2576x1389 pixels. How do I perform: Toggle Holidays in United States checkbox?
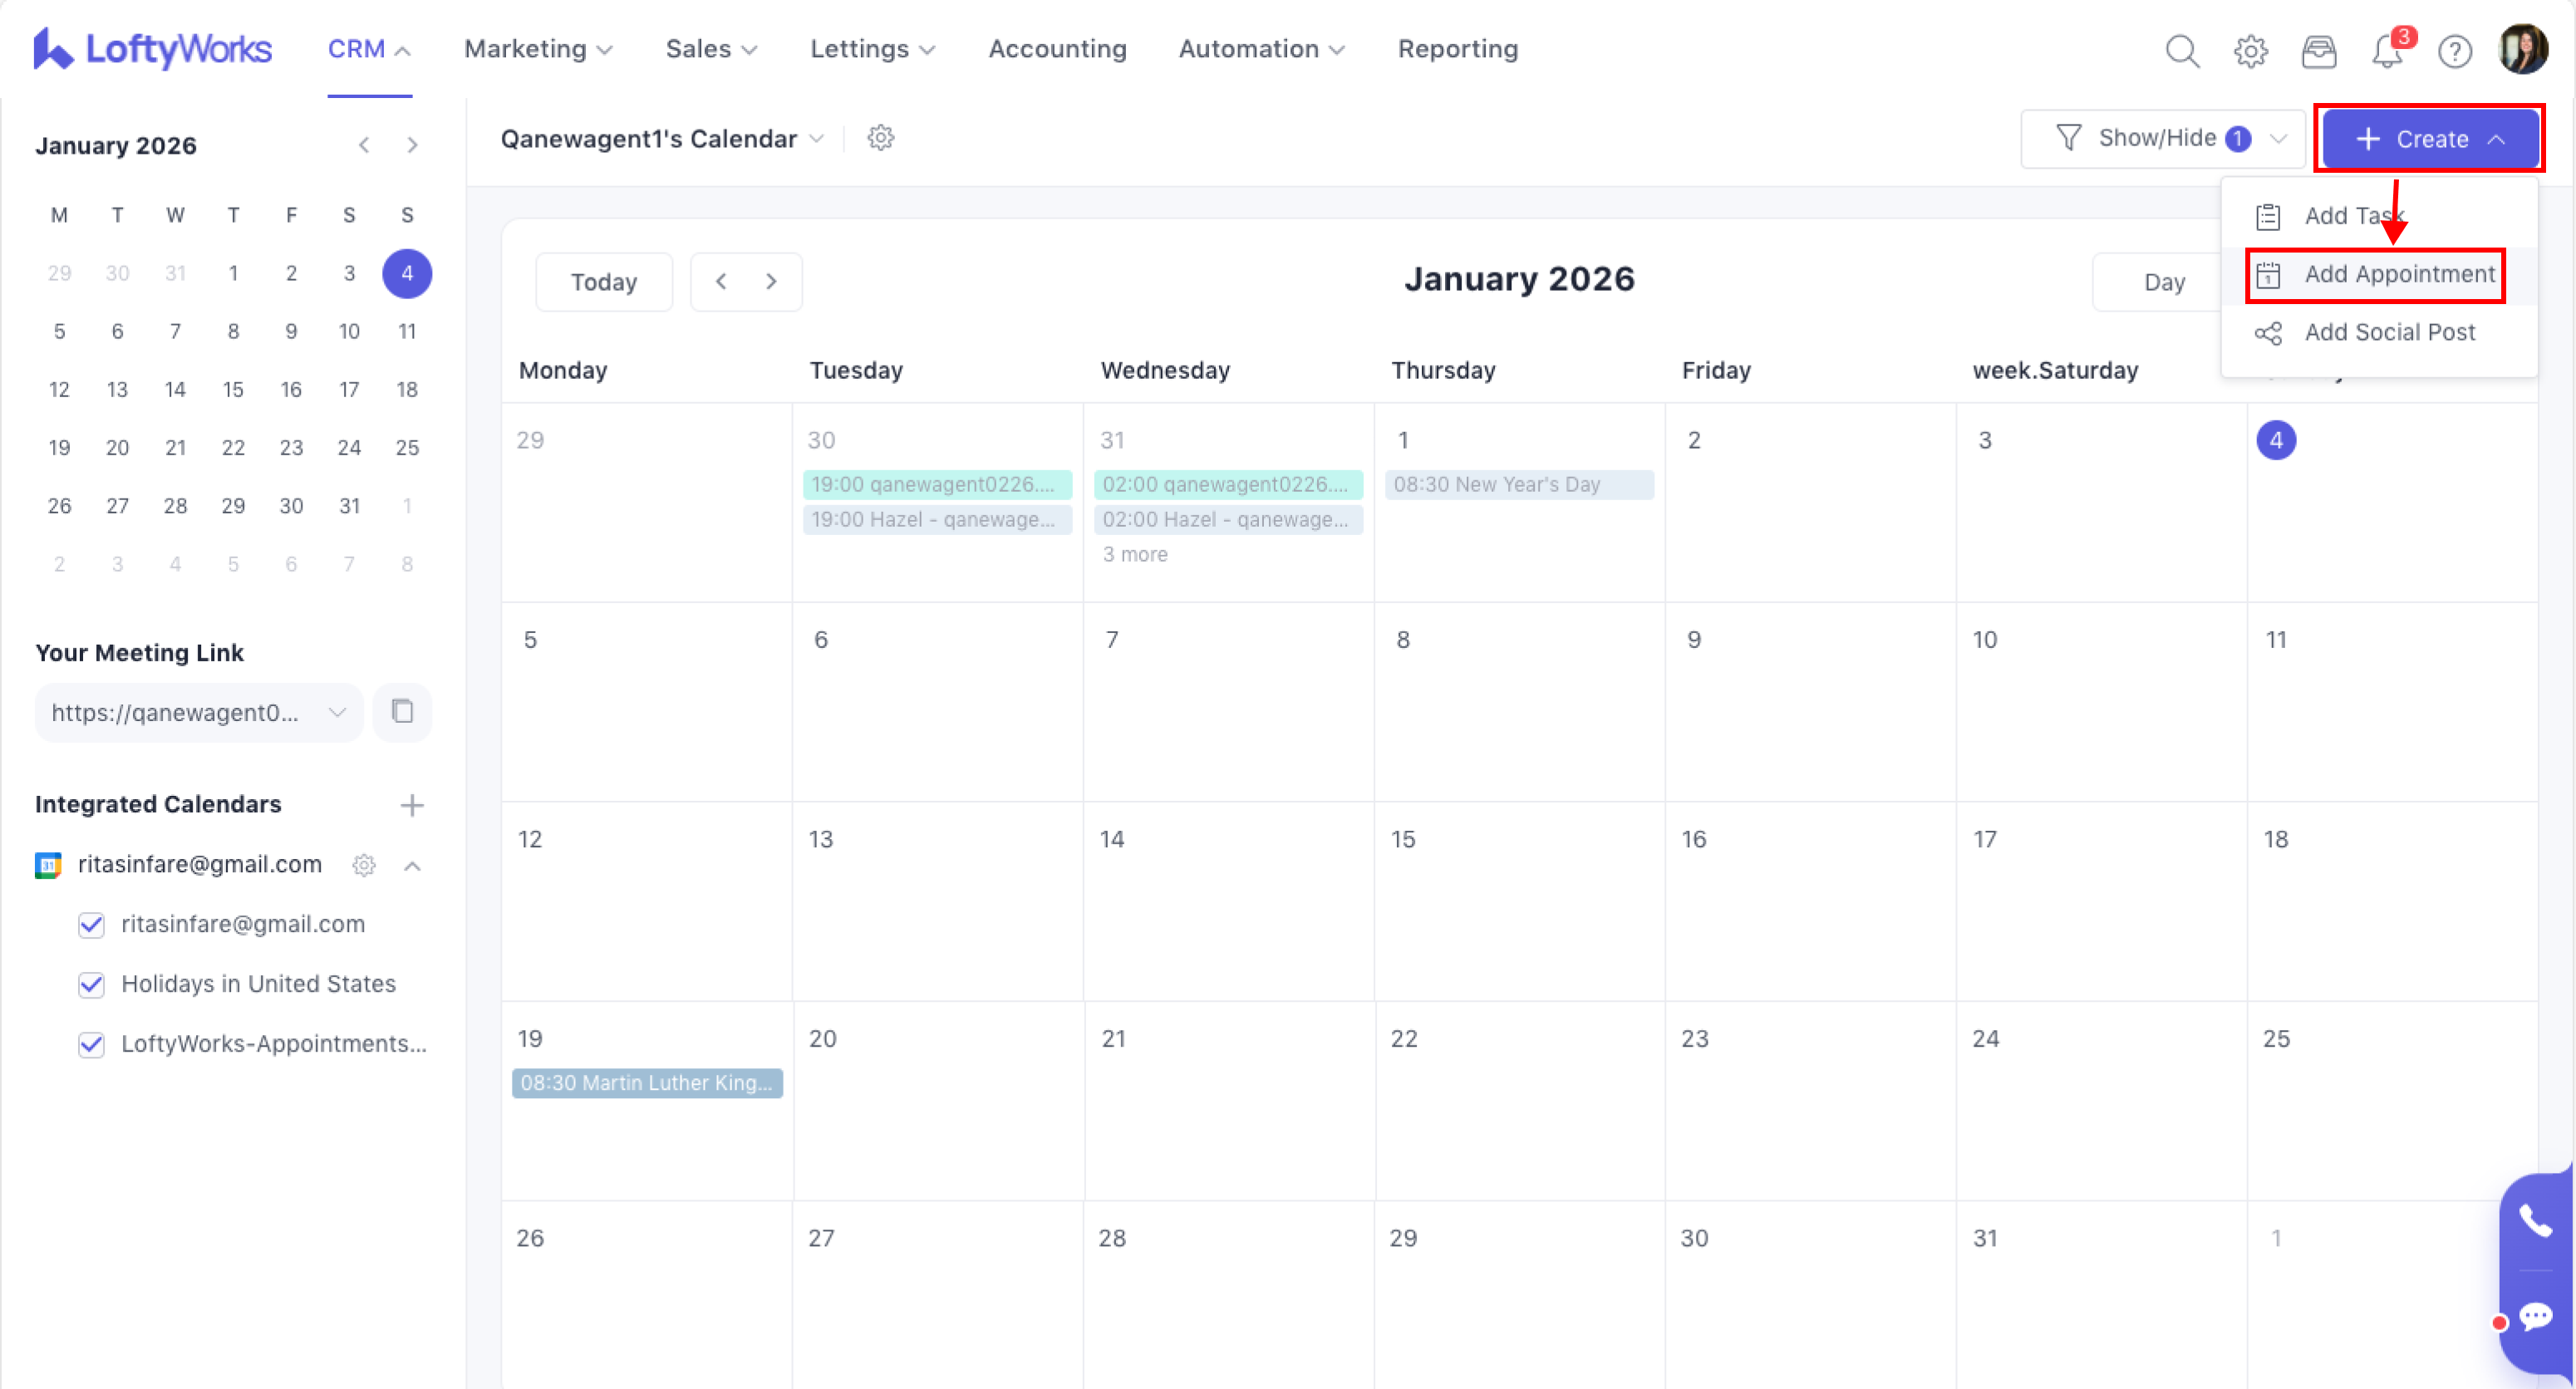(x=91, y=985)
